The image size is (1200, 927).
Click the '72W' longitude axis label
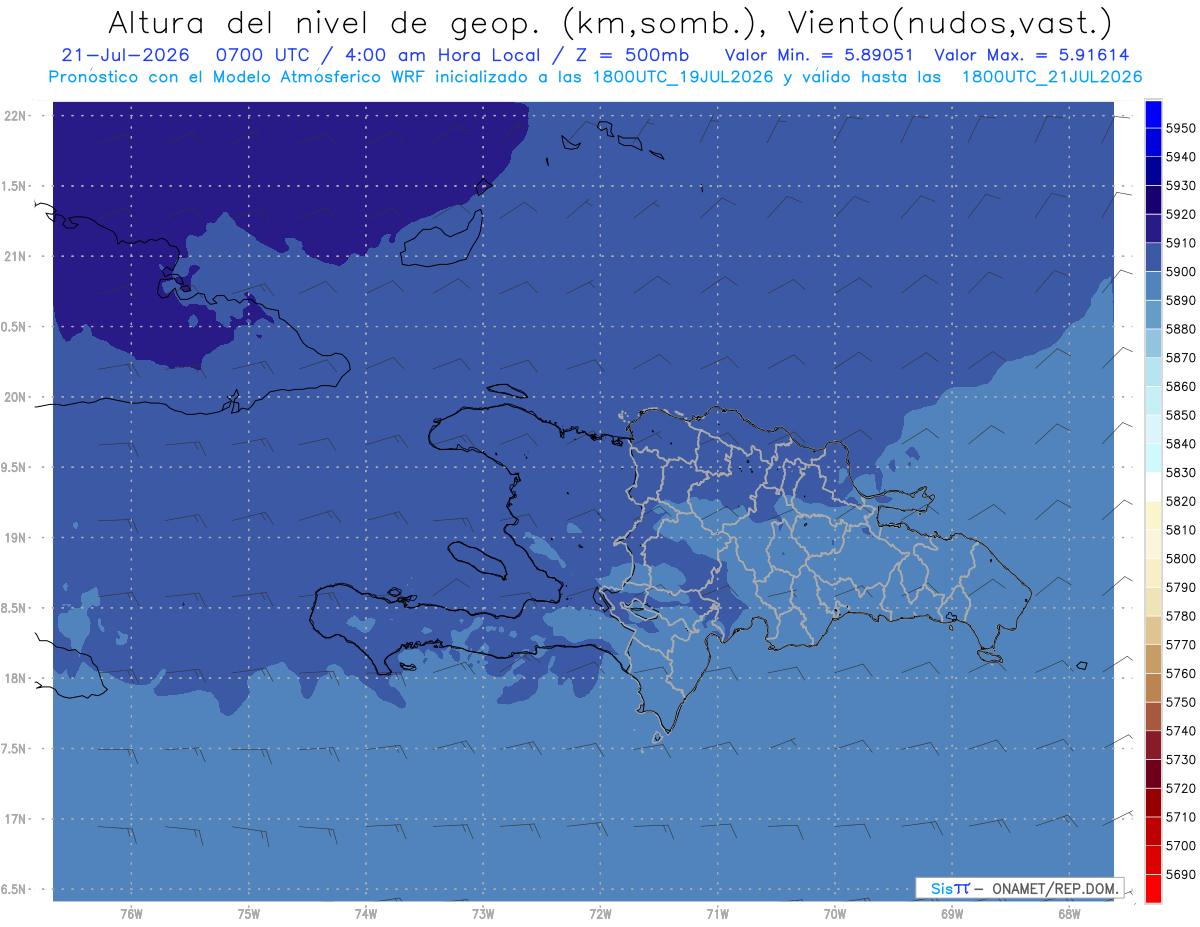coord(600,915)
